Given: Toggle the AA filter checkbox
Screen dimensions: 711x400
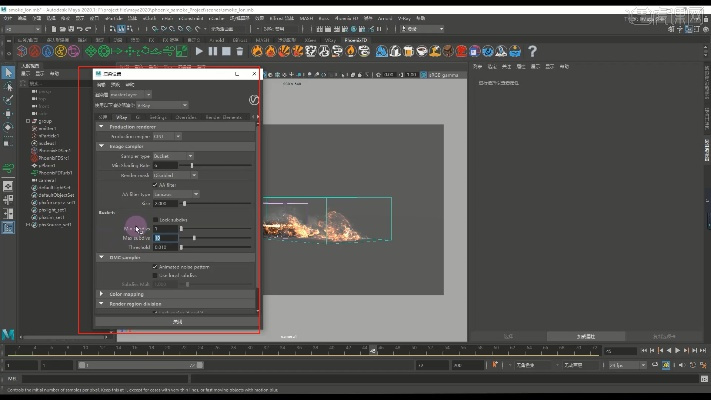Looking at the screenshot, I should [x=156, y=184].
